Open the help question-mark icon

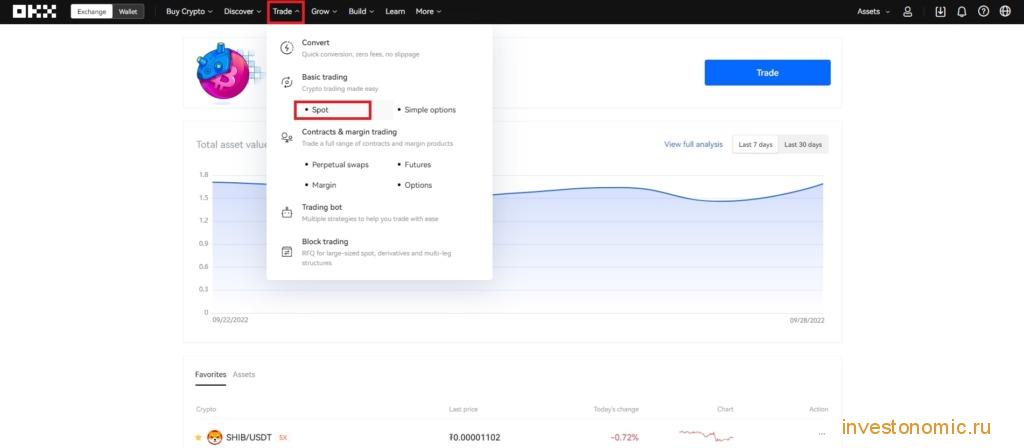(984, 11)
